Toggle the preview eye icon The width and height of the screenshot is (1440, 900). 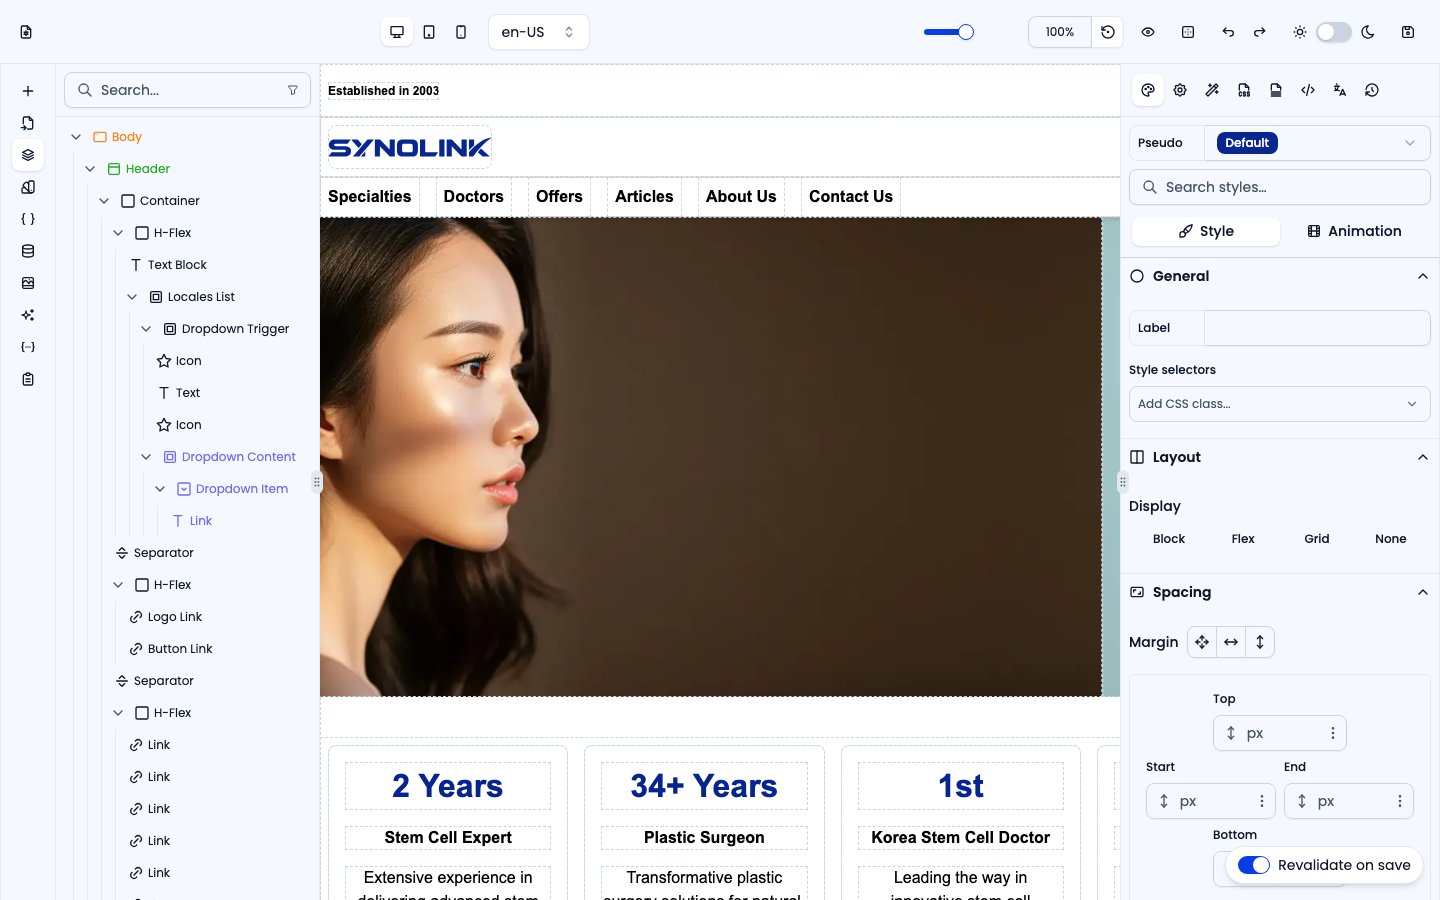[1148, 32]
